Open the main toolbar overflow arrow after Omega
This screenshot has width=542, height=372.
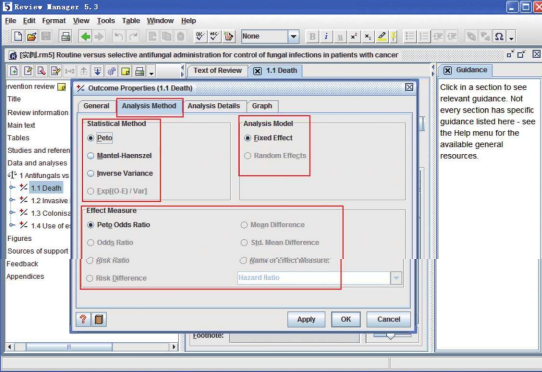click(512, 38)
